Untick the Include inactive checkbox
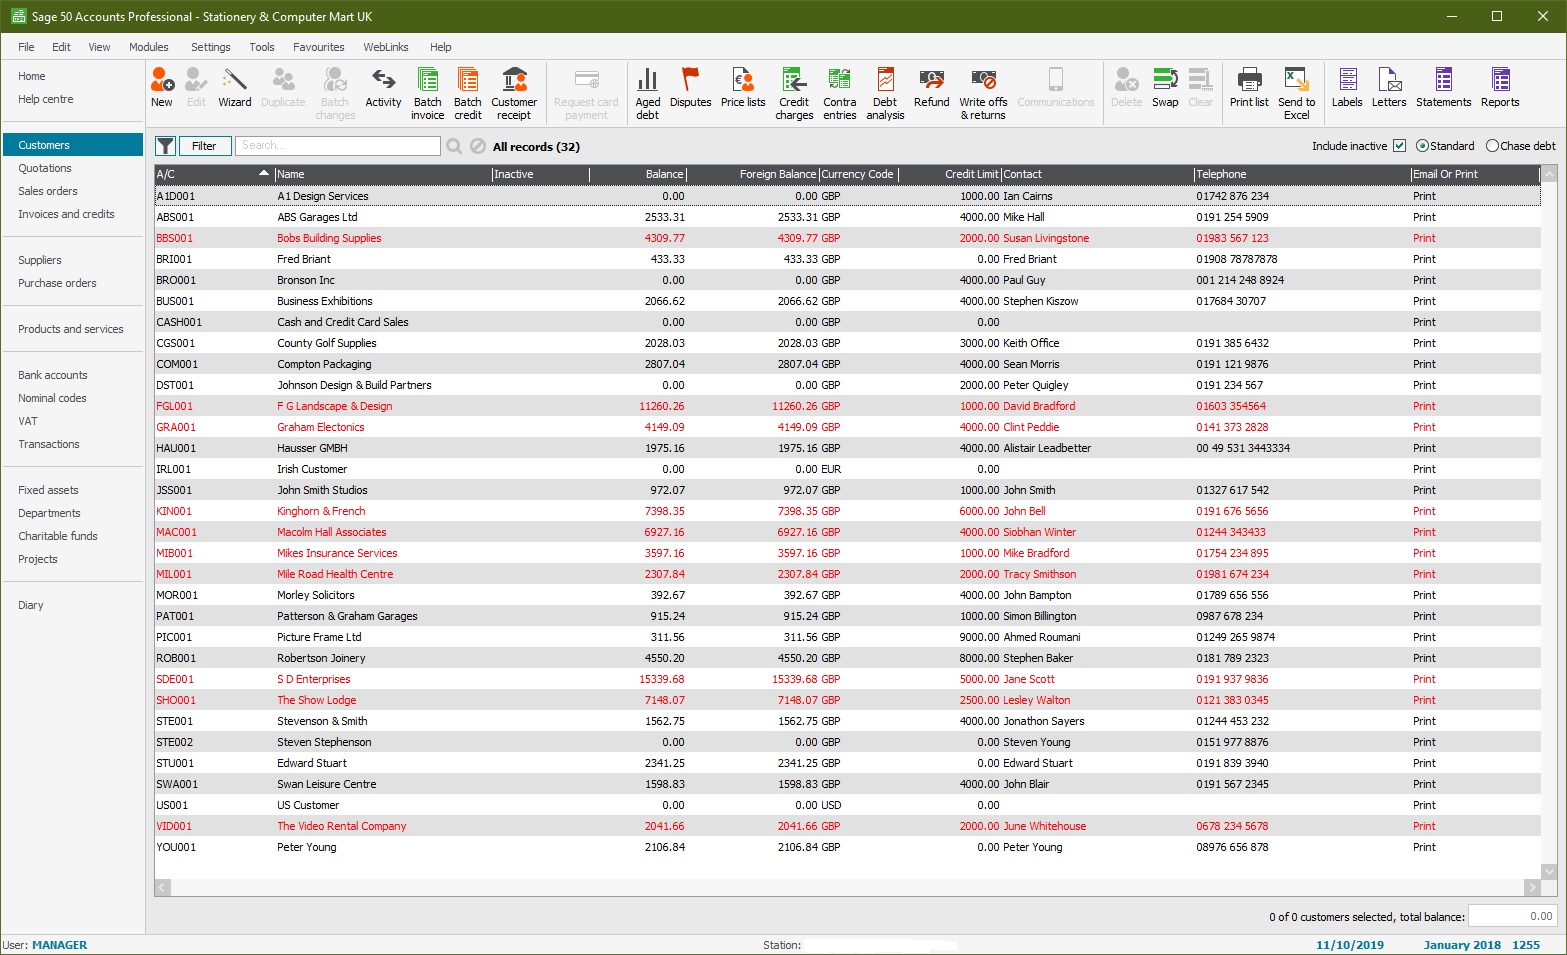This screenshot has height=955, width=1567. [1399, 146]
